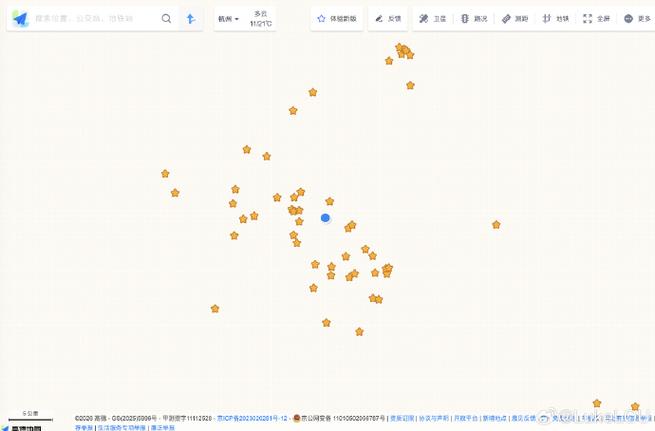Open feedback via the pencil icon

(379, 18)
